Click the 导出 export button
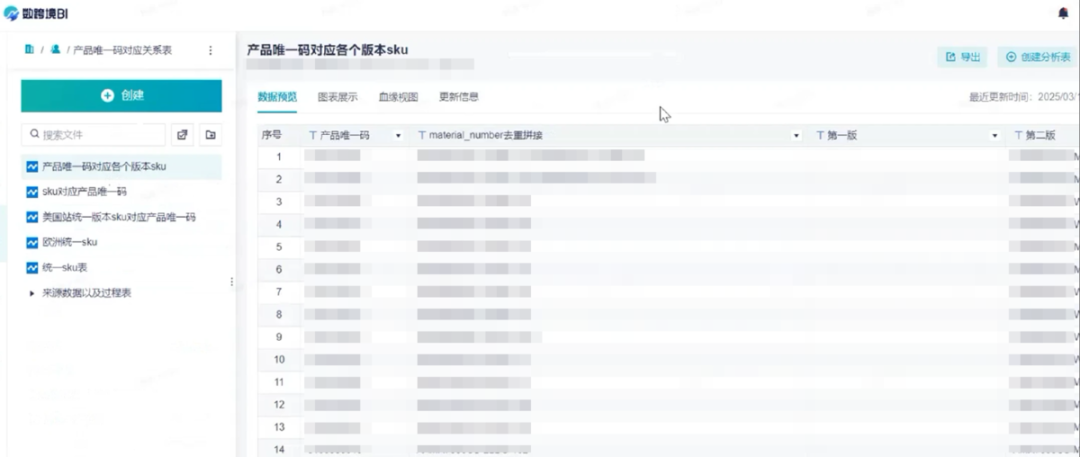 [x=962, y=57]
